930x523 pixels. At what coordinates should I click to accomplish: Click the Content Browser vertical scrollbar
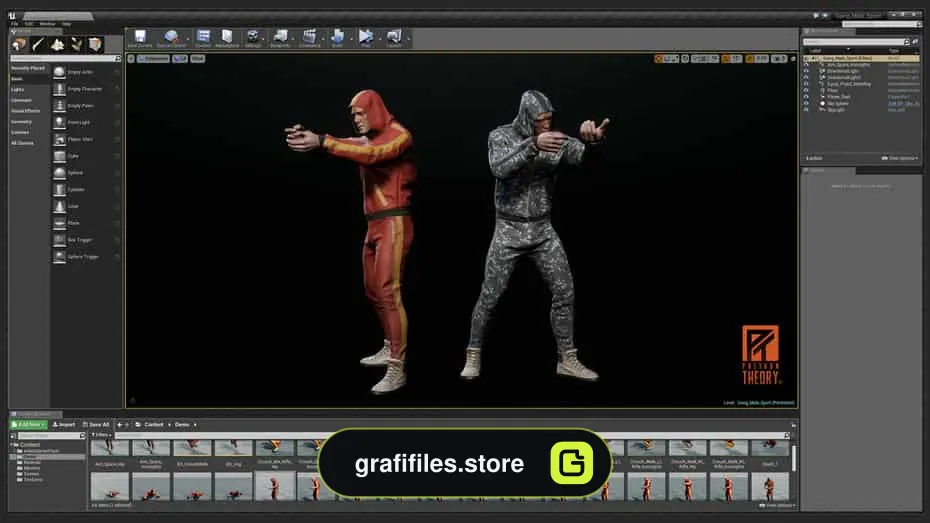click(794, 458)
